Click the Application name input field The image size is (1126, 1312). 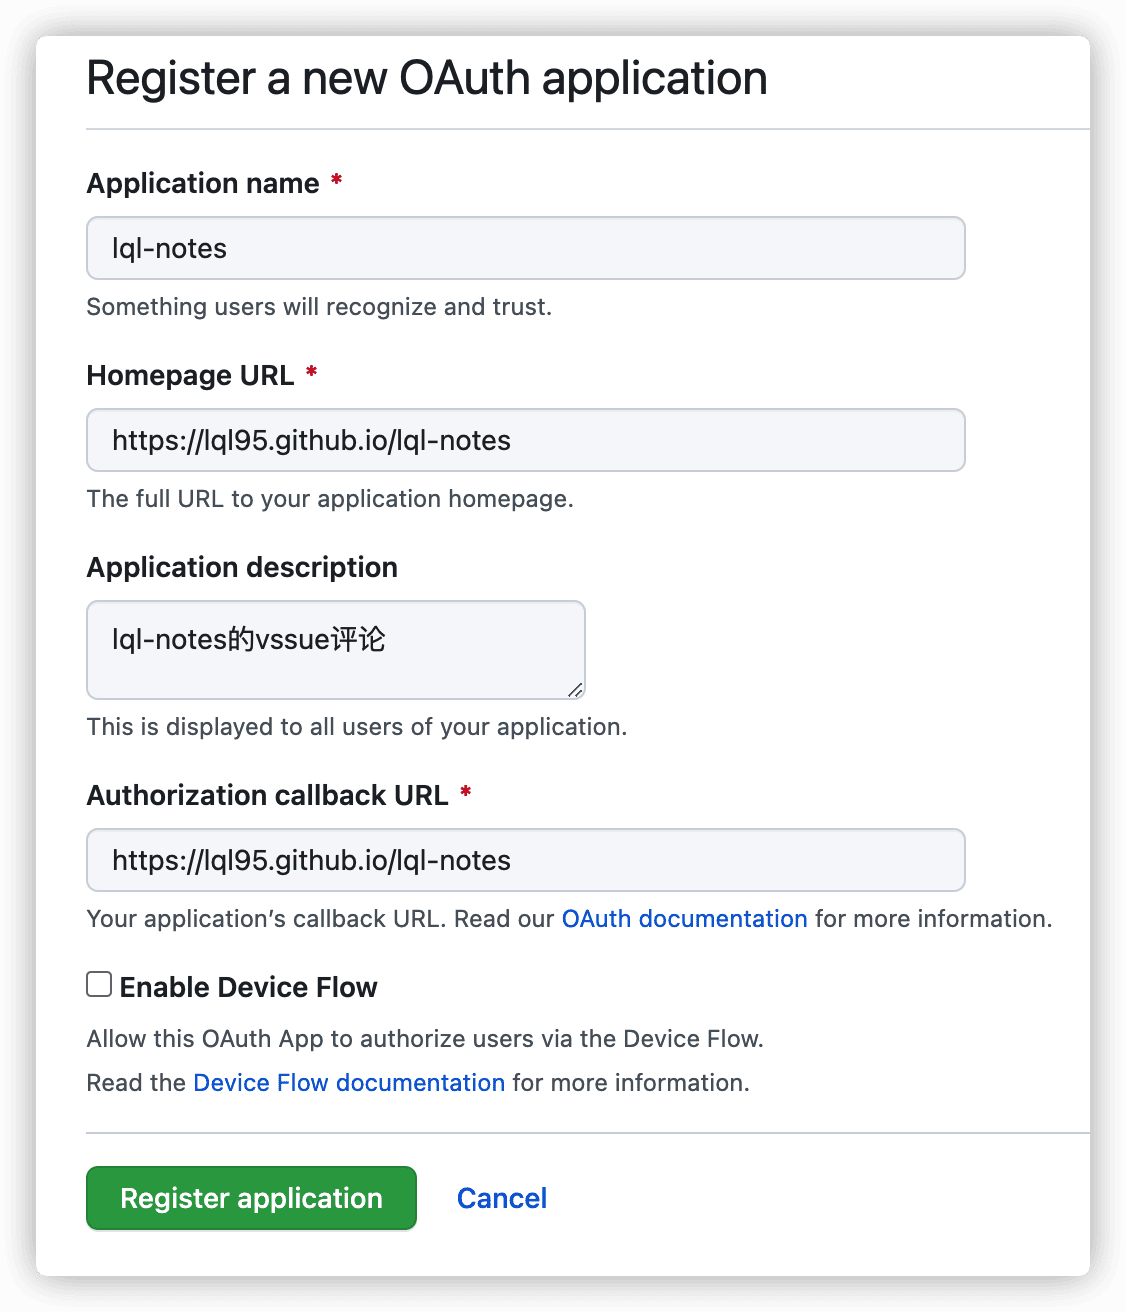click(525, 248)
